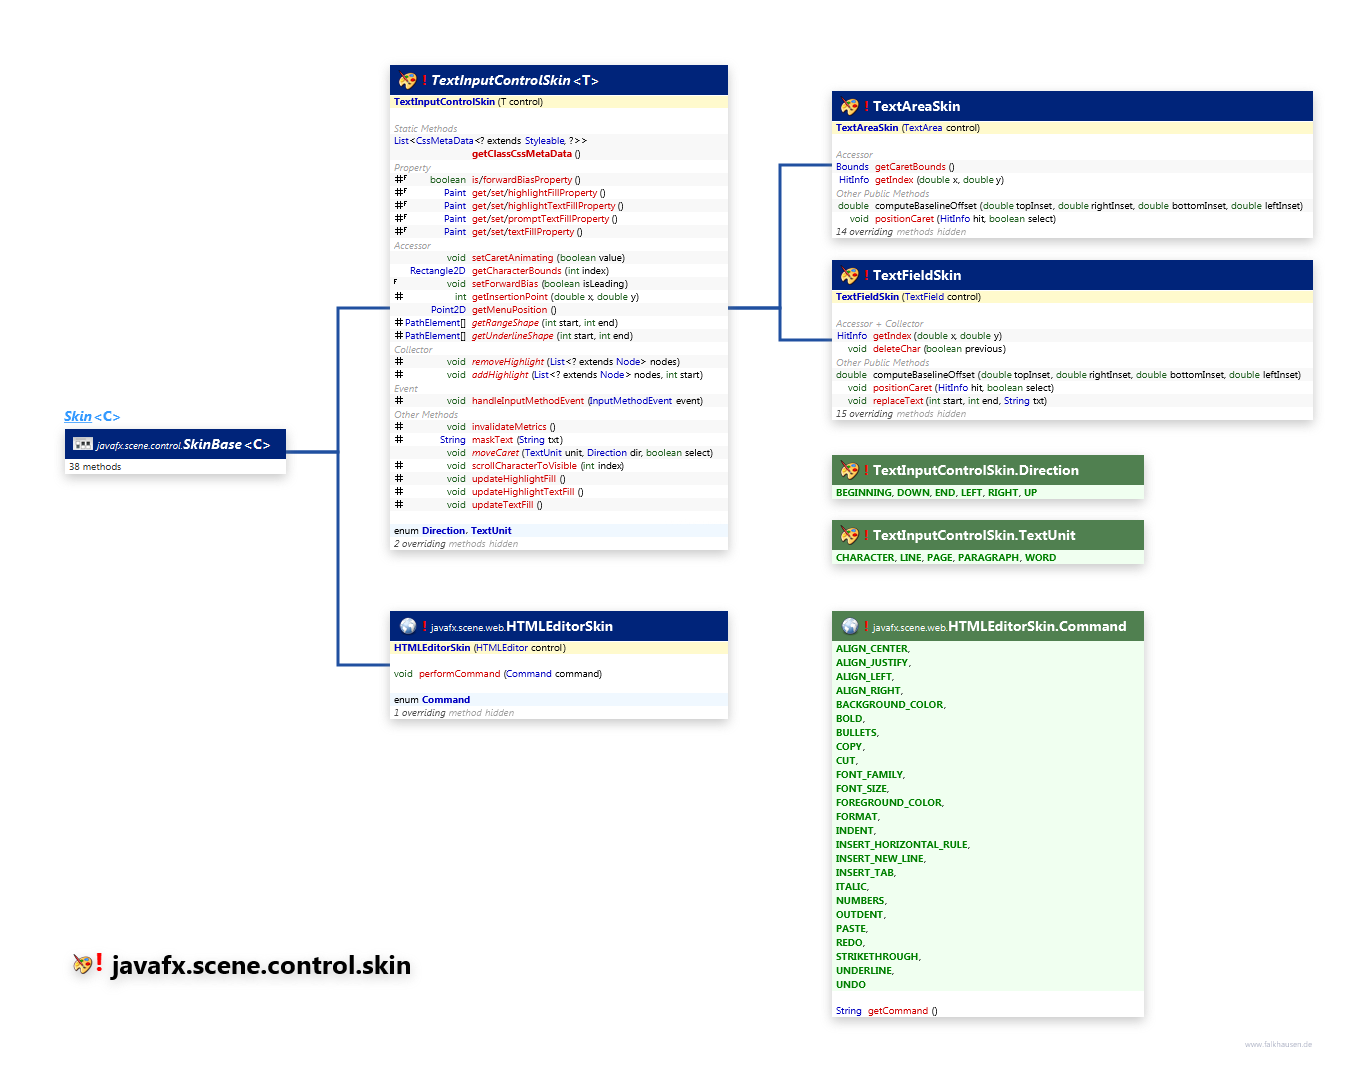
Task: Click the palette icon in TextInputControlSkin.Direction header
Action: point(849,471)
